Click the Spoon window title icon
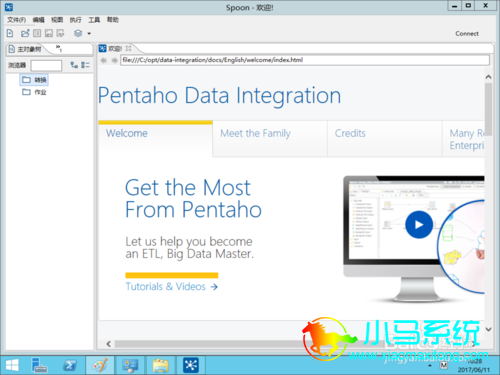 [x=9, y=7]
